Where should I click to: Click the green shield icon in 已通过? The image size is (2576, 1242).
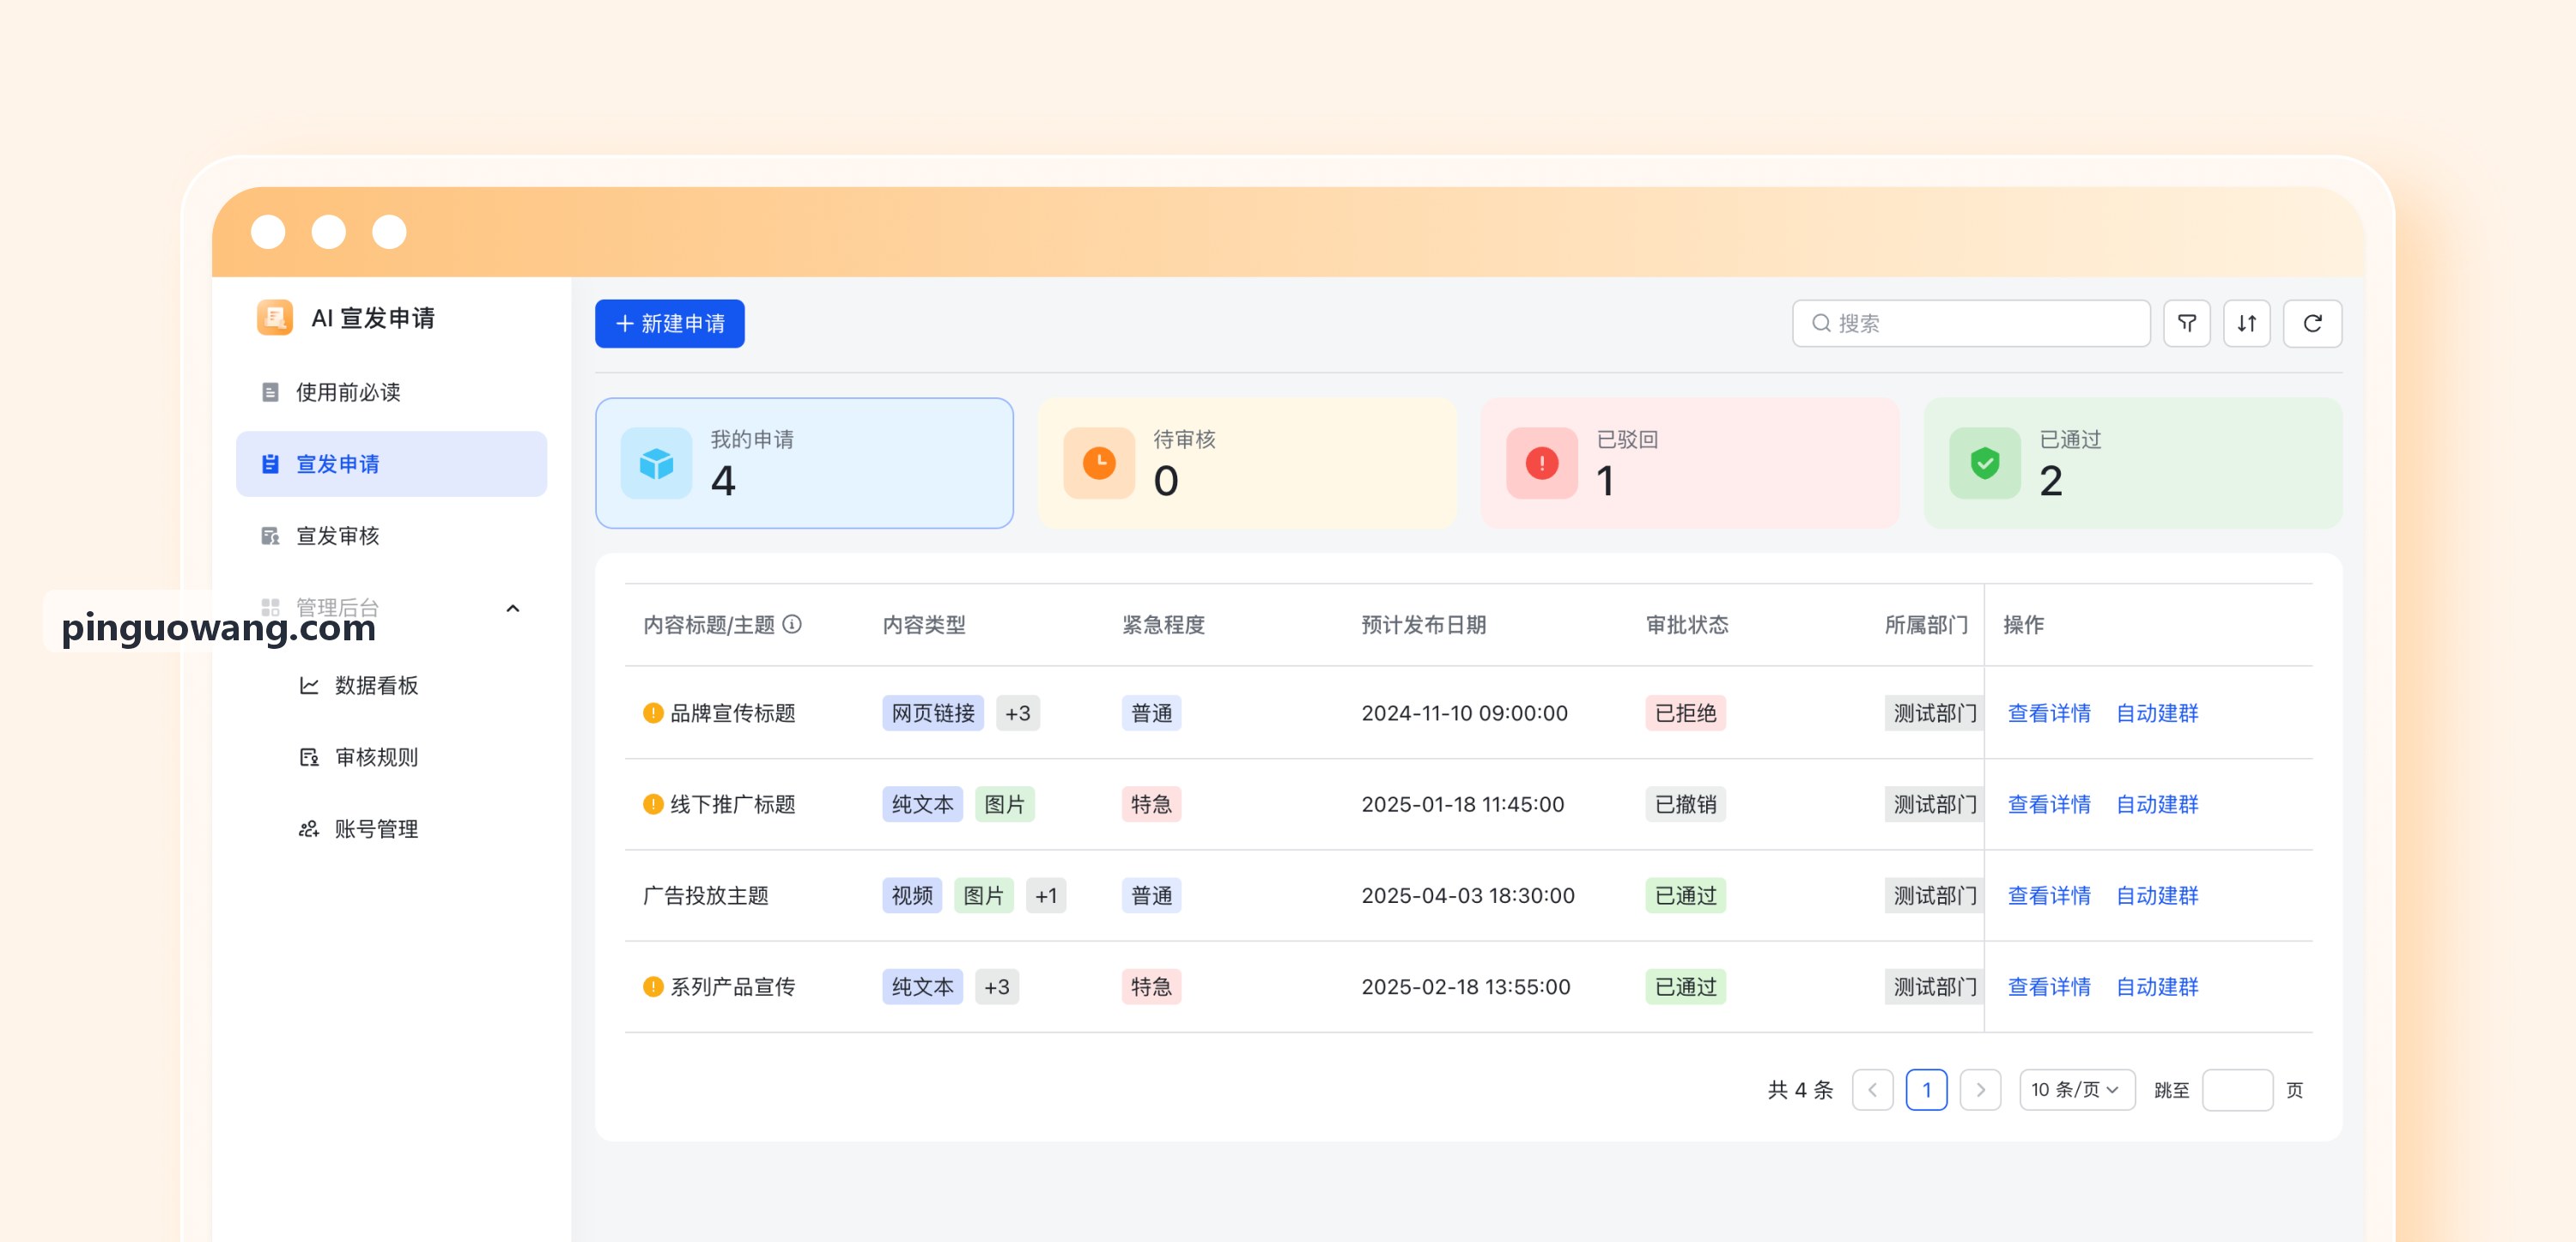coord(1985,463)
